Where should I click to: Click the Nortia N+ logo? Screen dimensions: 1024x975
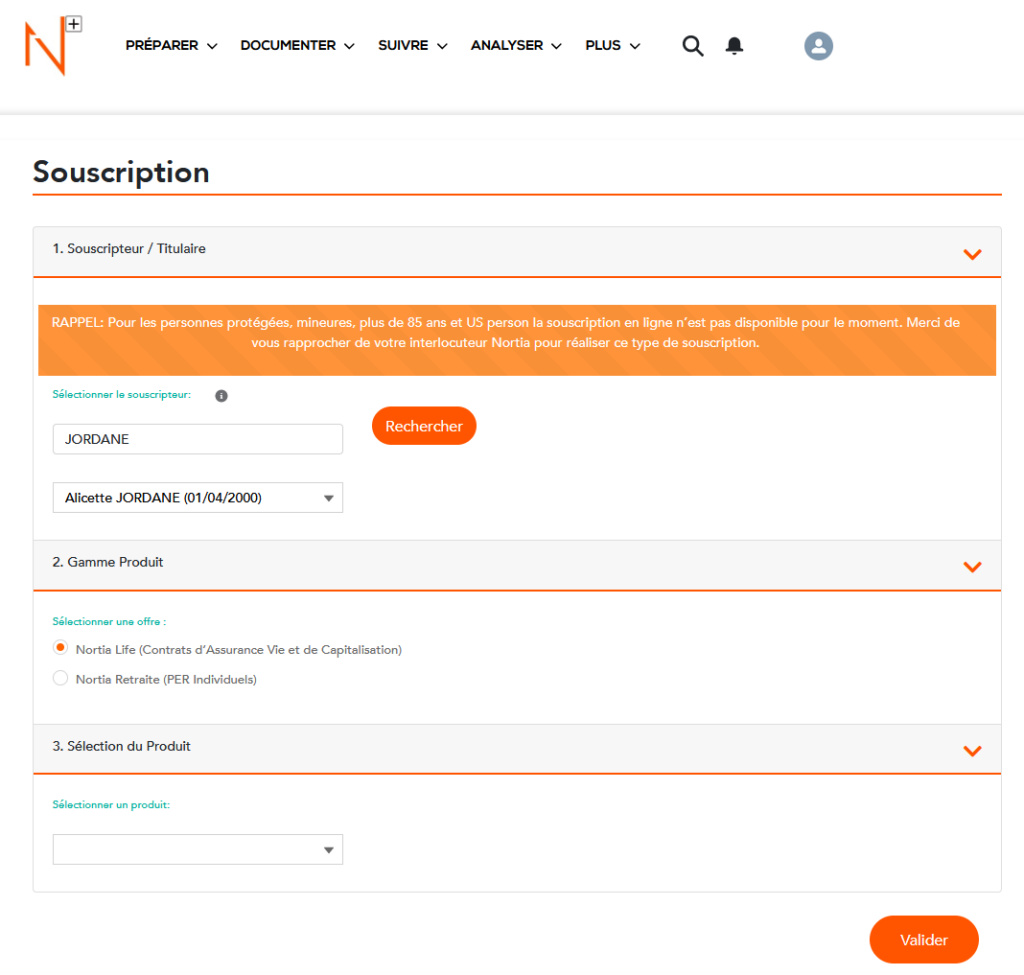[52, 45]
